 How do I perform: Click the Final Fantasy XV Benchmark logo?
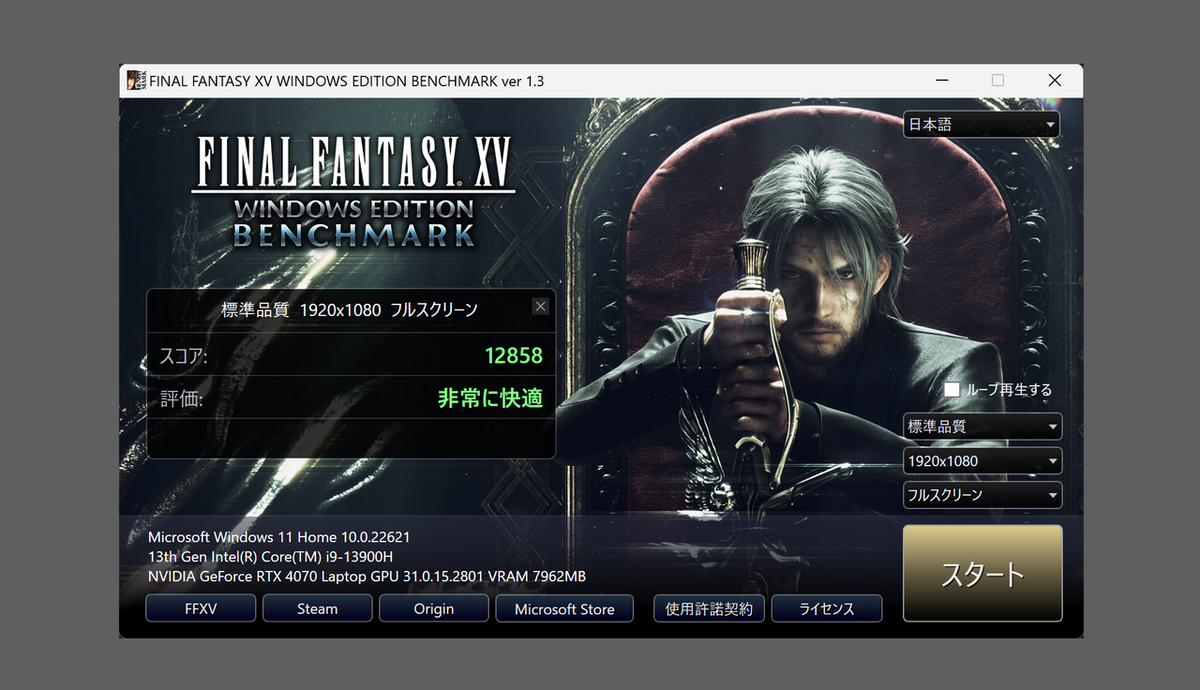tap(353, 191)
